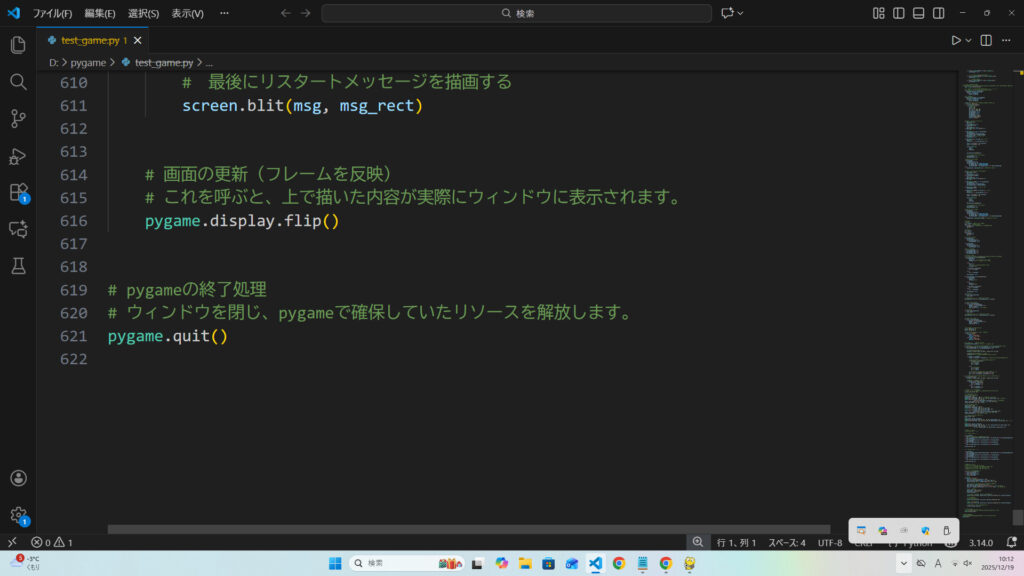Viewport: 1024px width, 576px height.
Task: Expand the run button dropdown arrow
Action: pos(968,40)
